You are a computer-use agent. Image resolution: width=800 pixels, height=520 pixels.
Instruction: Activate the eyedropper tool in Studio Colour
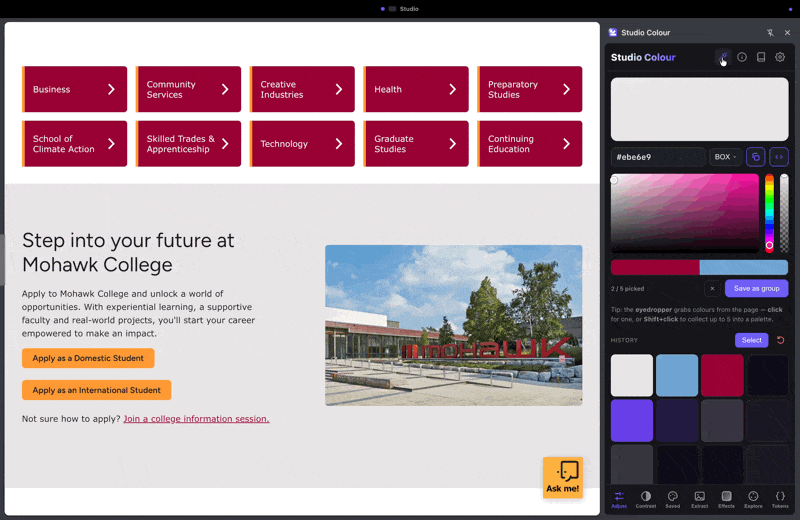click(723, 58)
